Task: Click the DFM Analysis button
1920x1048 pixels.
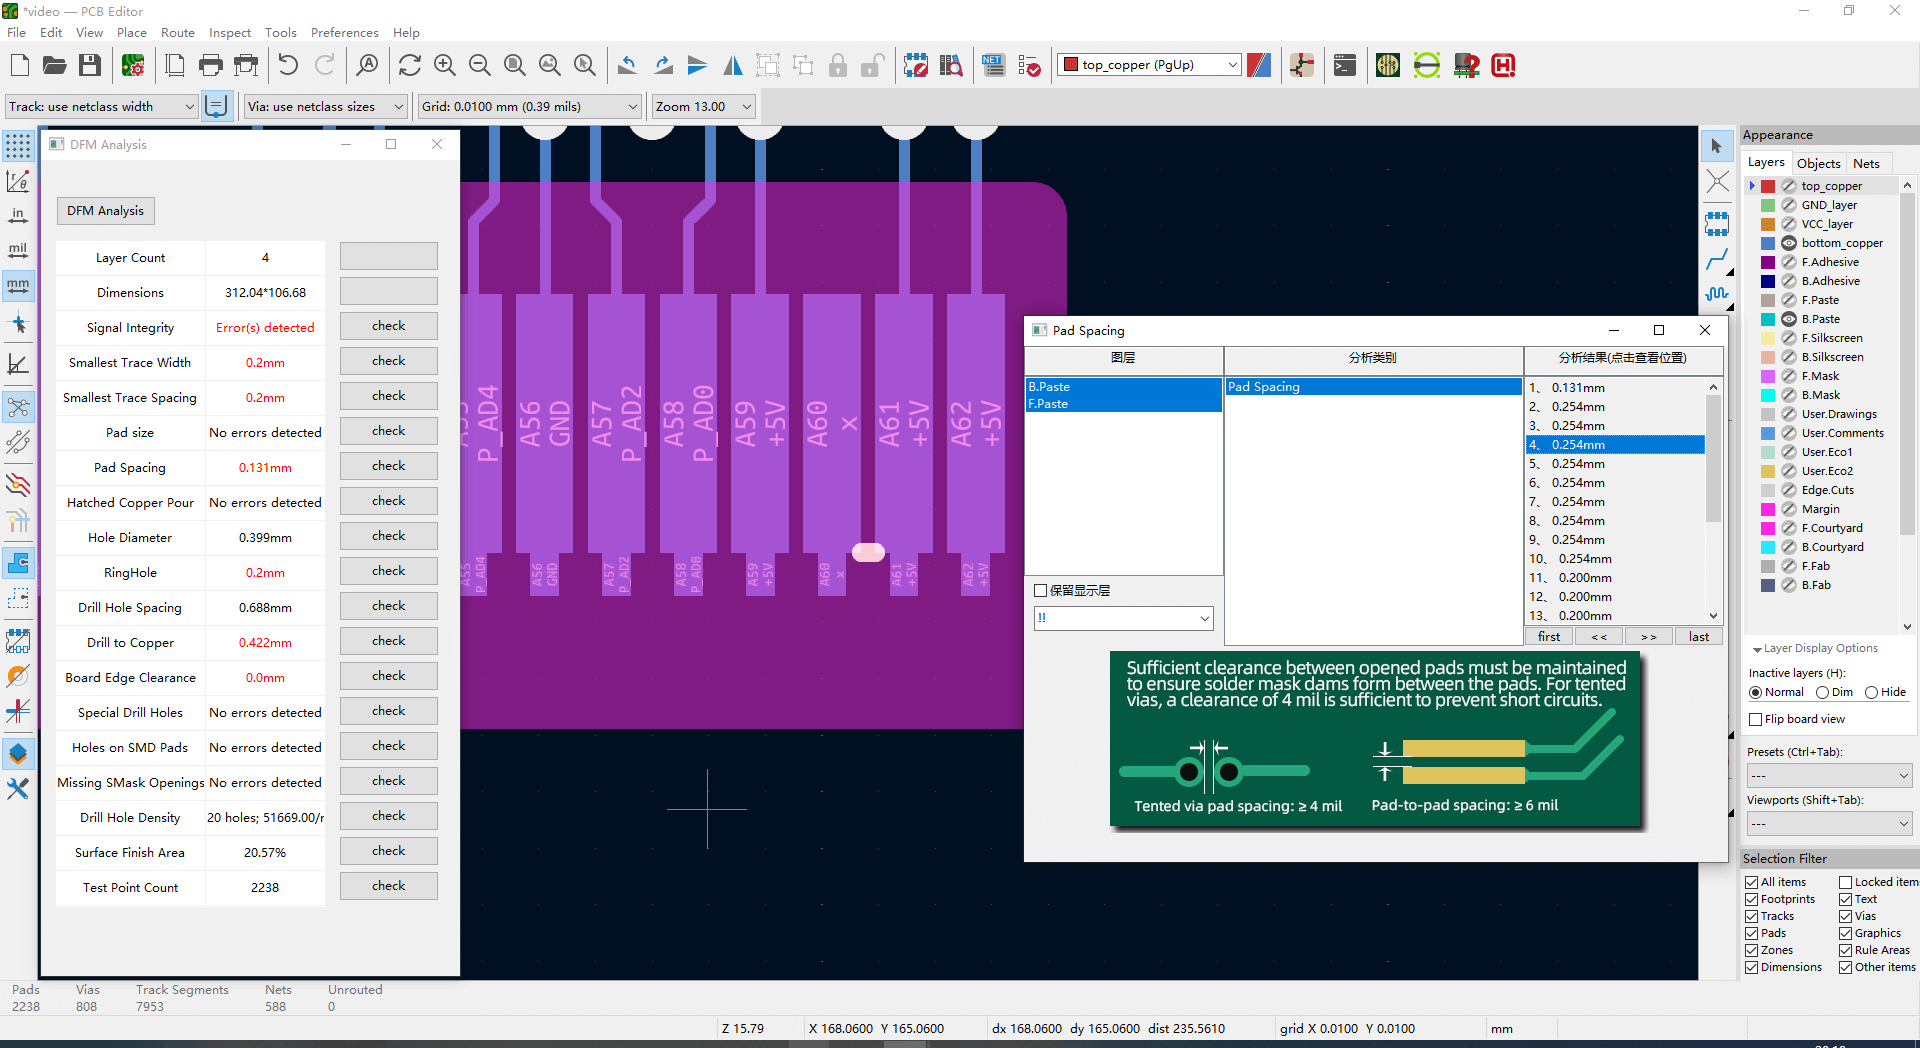Action: click(105, 211)
